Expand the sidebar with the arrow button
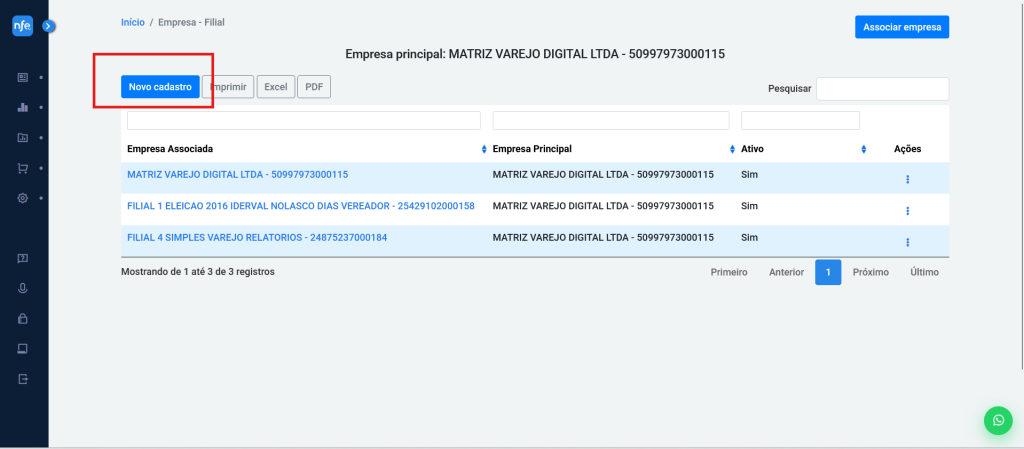 (x=48, y=26)
